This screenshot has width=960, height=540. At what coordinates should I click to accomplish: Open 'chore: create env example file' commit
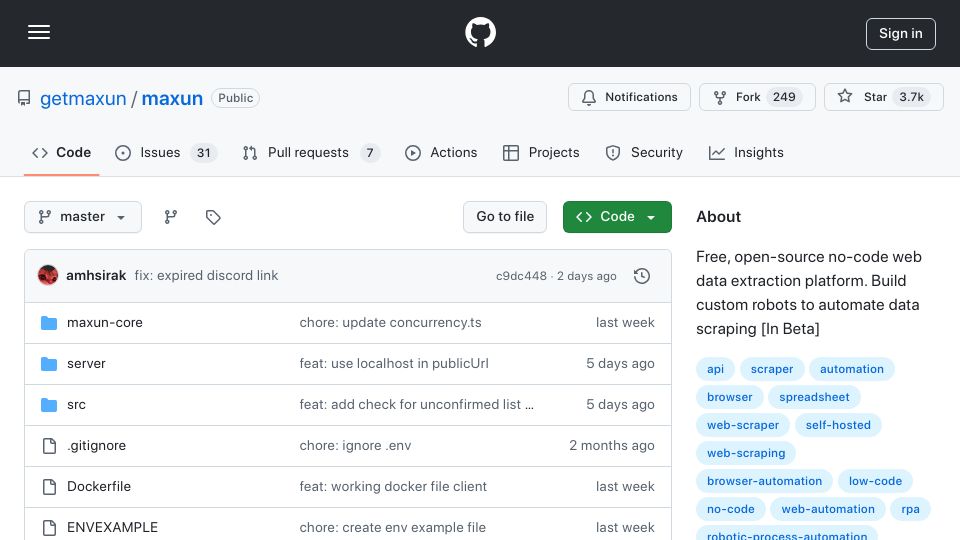pos(392,528)
